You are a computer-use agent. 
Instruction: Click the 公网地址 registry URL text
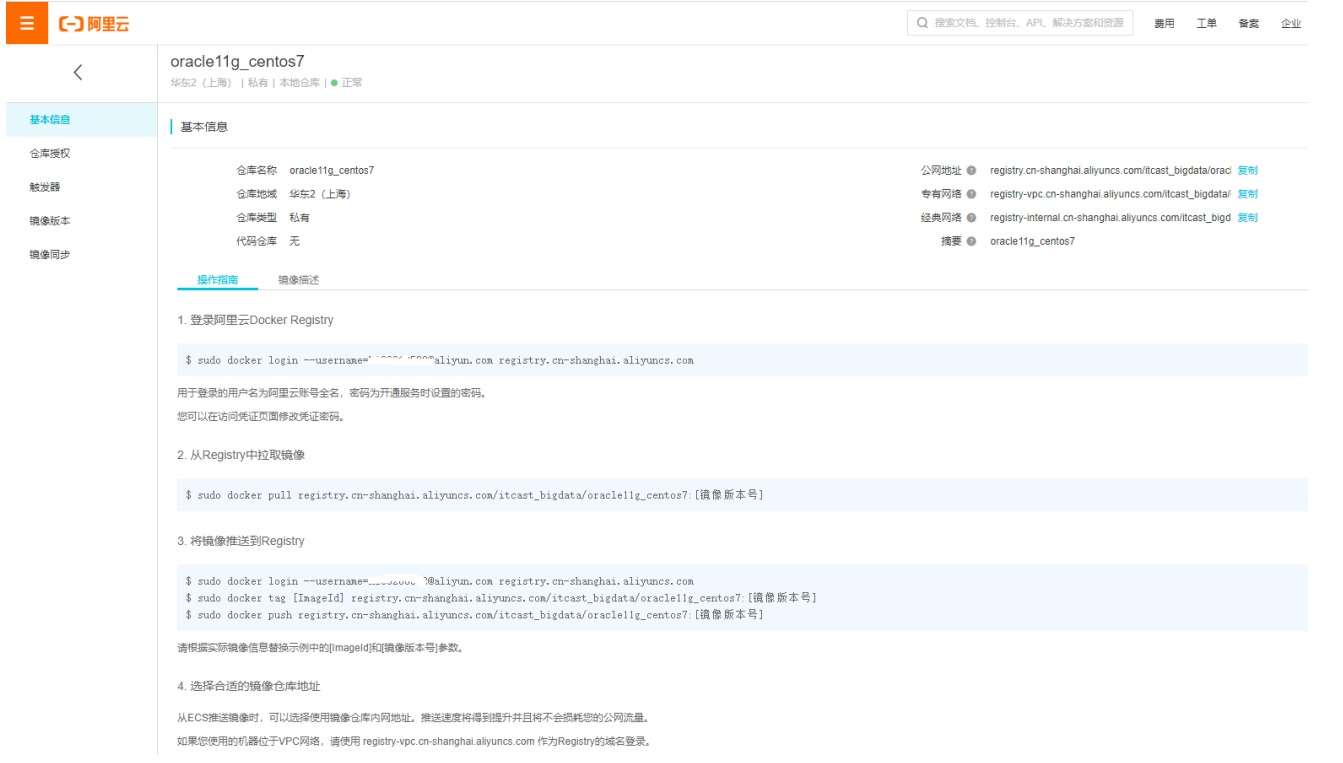tap(1110, 171)
